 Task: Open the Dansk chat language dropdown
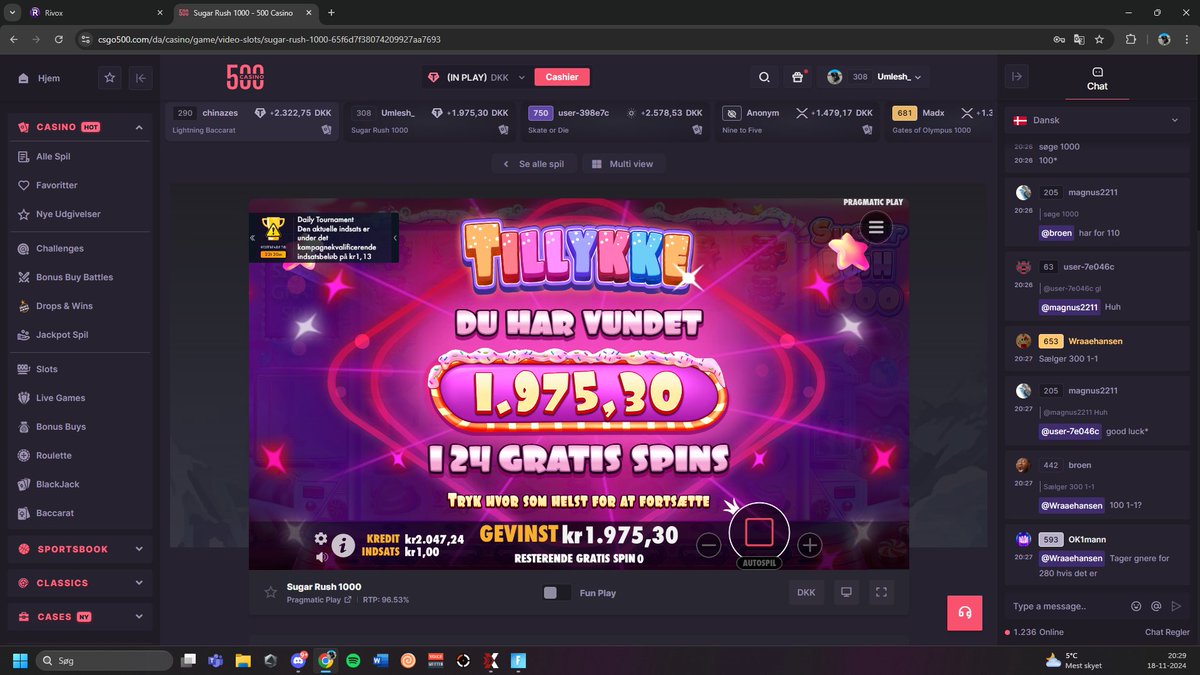(1097, 120)
